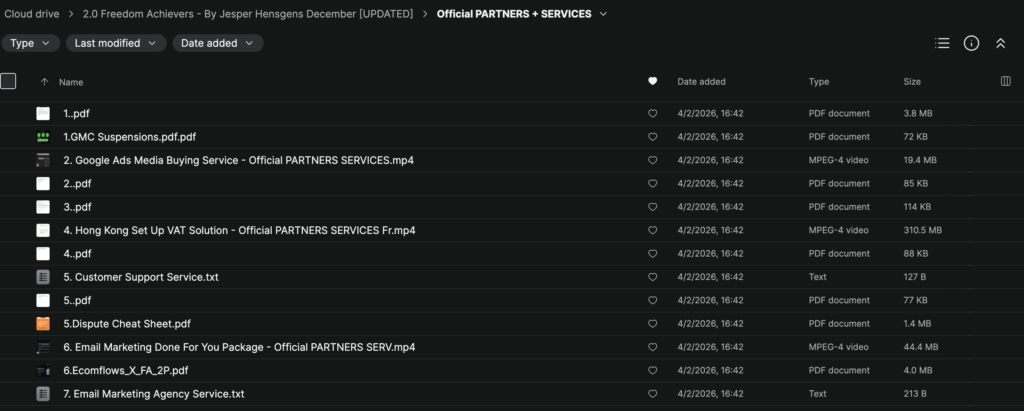Go to Cloud drive breadcrumb
Viewport: 1024px width, 411px height.
[31, 14]
